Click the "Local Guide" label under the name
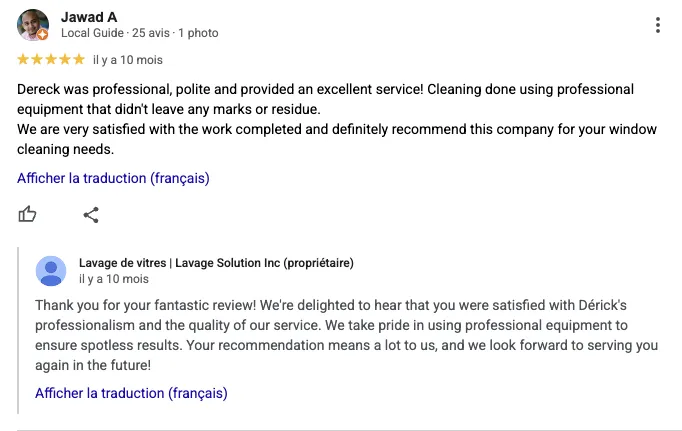This screenshot has width=682, height=431. point(92,33)
